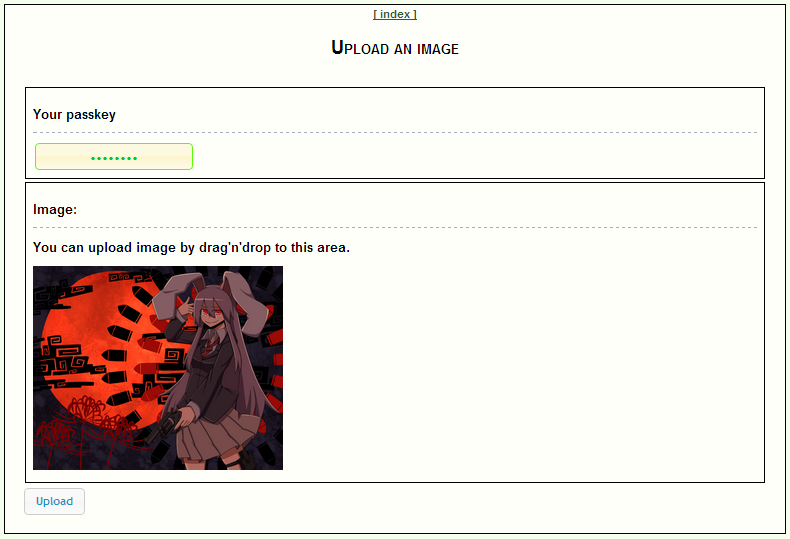This screenshot has height=539, width=790.
Task: Focus the passkey password field
Action: (114, 157)
